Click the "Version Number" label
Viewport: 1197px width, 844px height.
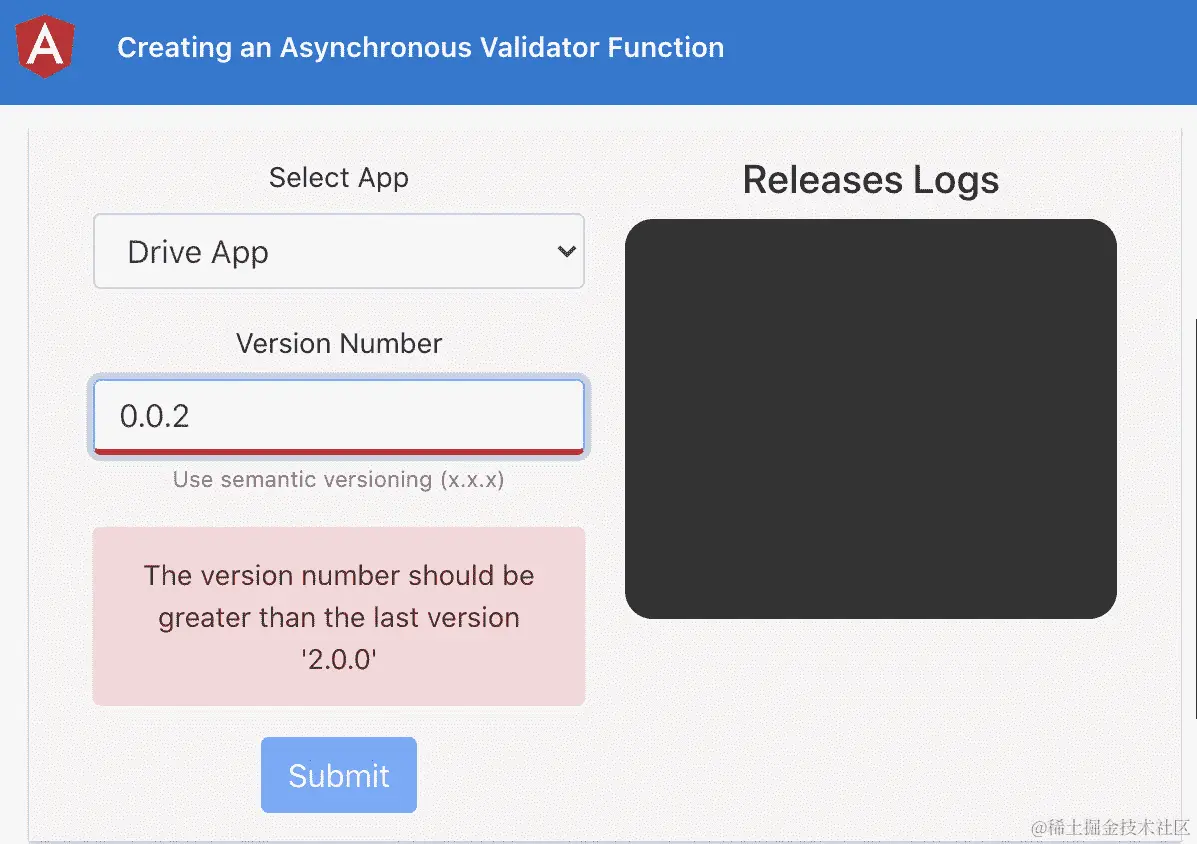pyautogui.click(x=339, y=343)
